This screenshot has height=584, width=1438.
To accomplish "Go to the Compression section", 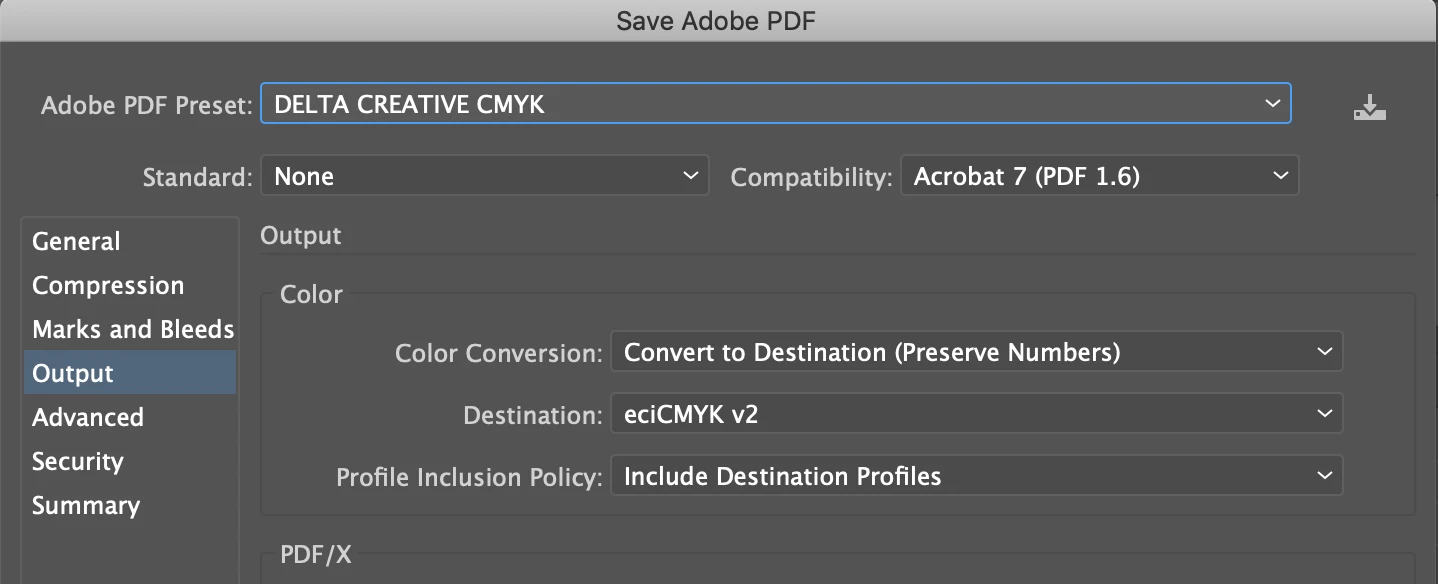I will pos(108,286).
